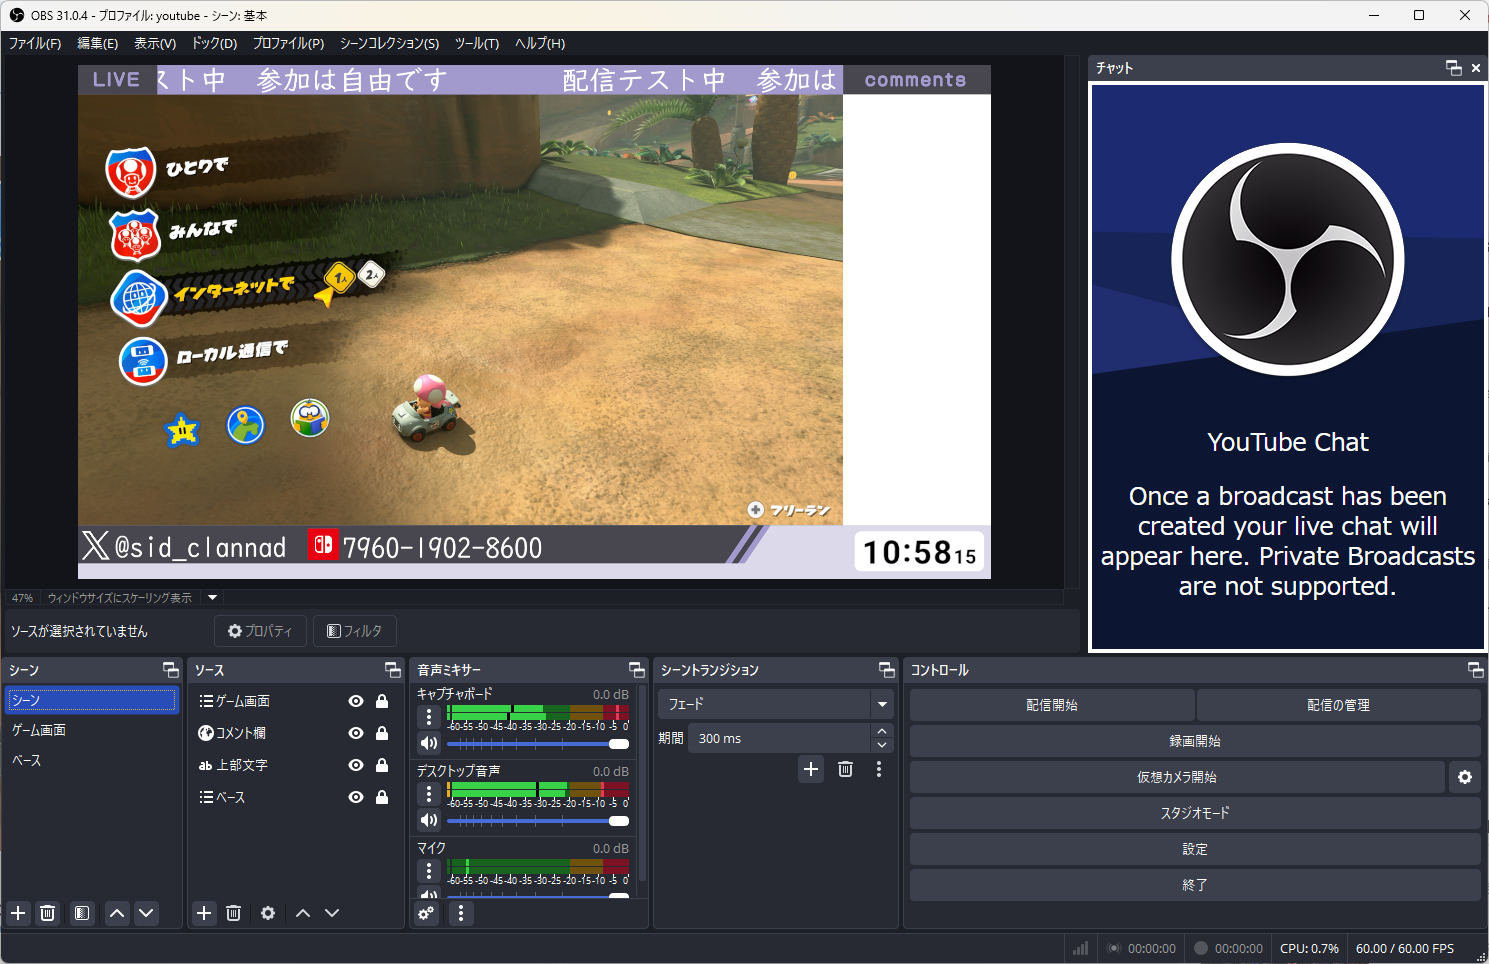Screen dimensions: 1489x964
Task: Open the ツール menu
Action: (x=477, y=43)
